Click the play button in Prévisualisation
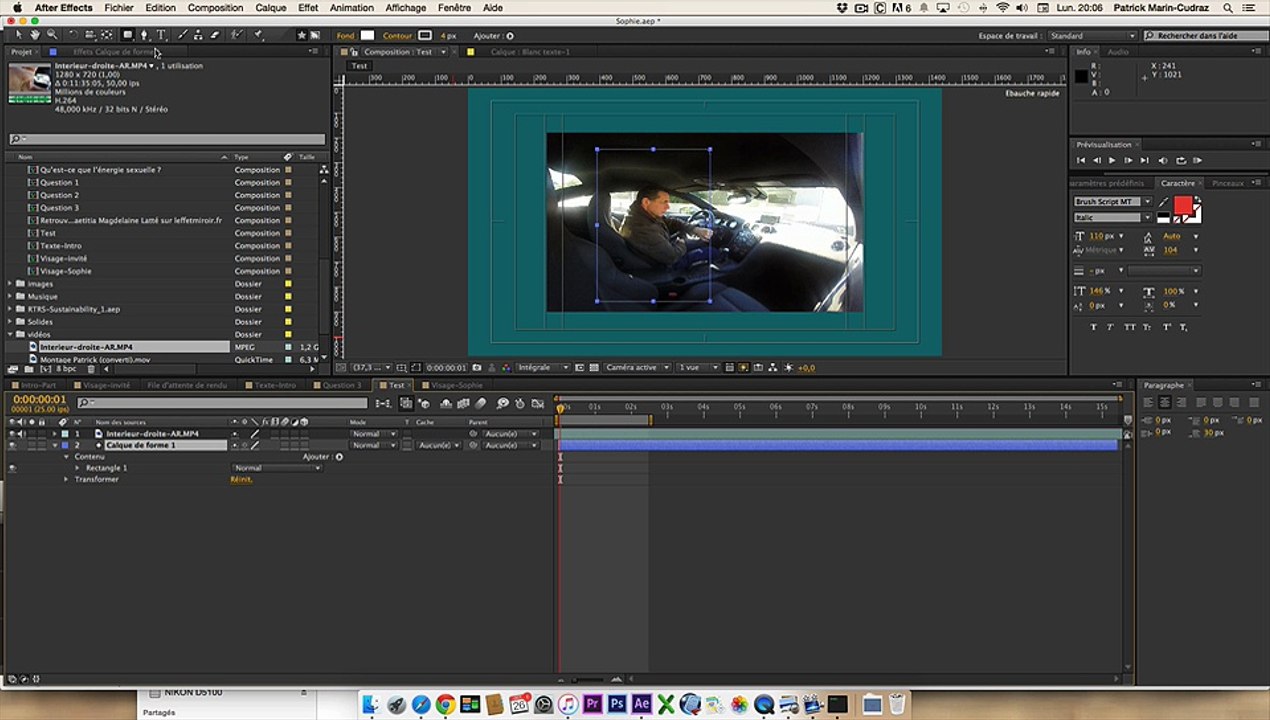 click(x=1112, y=160)
